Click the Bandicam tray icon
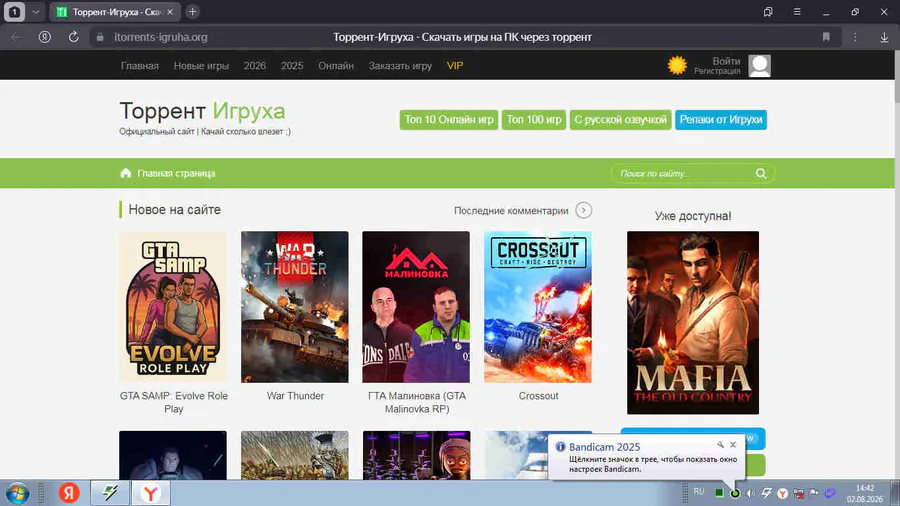Viewport: 900px width, 506px height. point(735,493)
